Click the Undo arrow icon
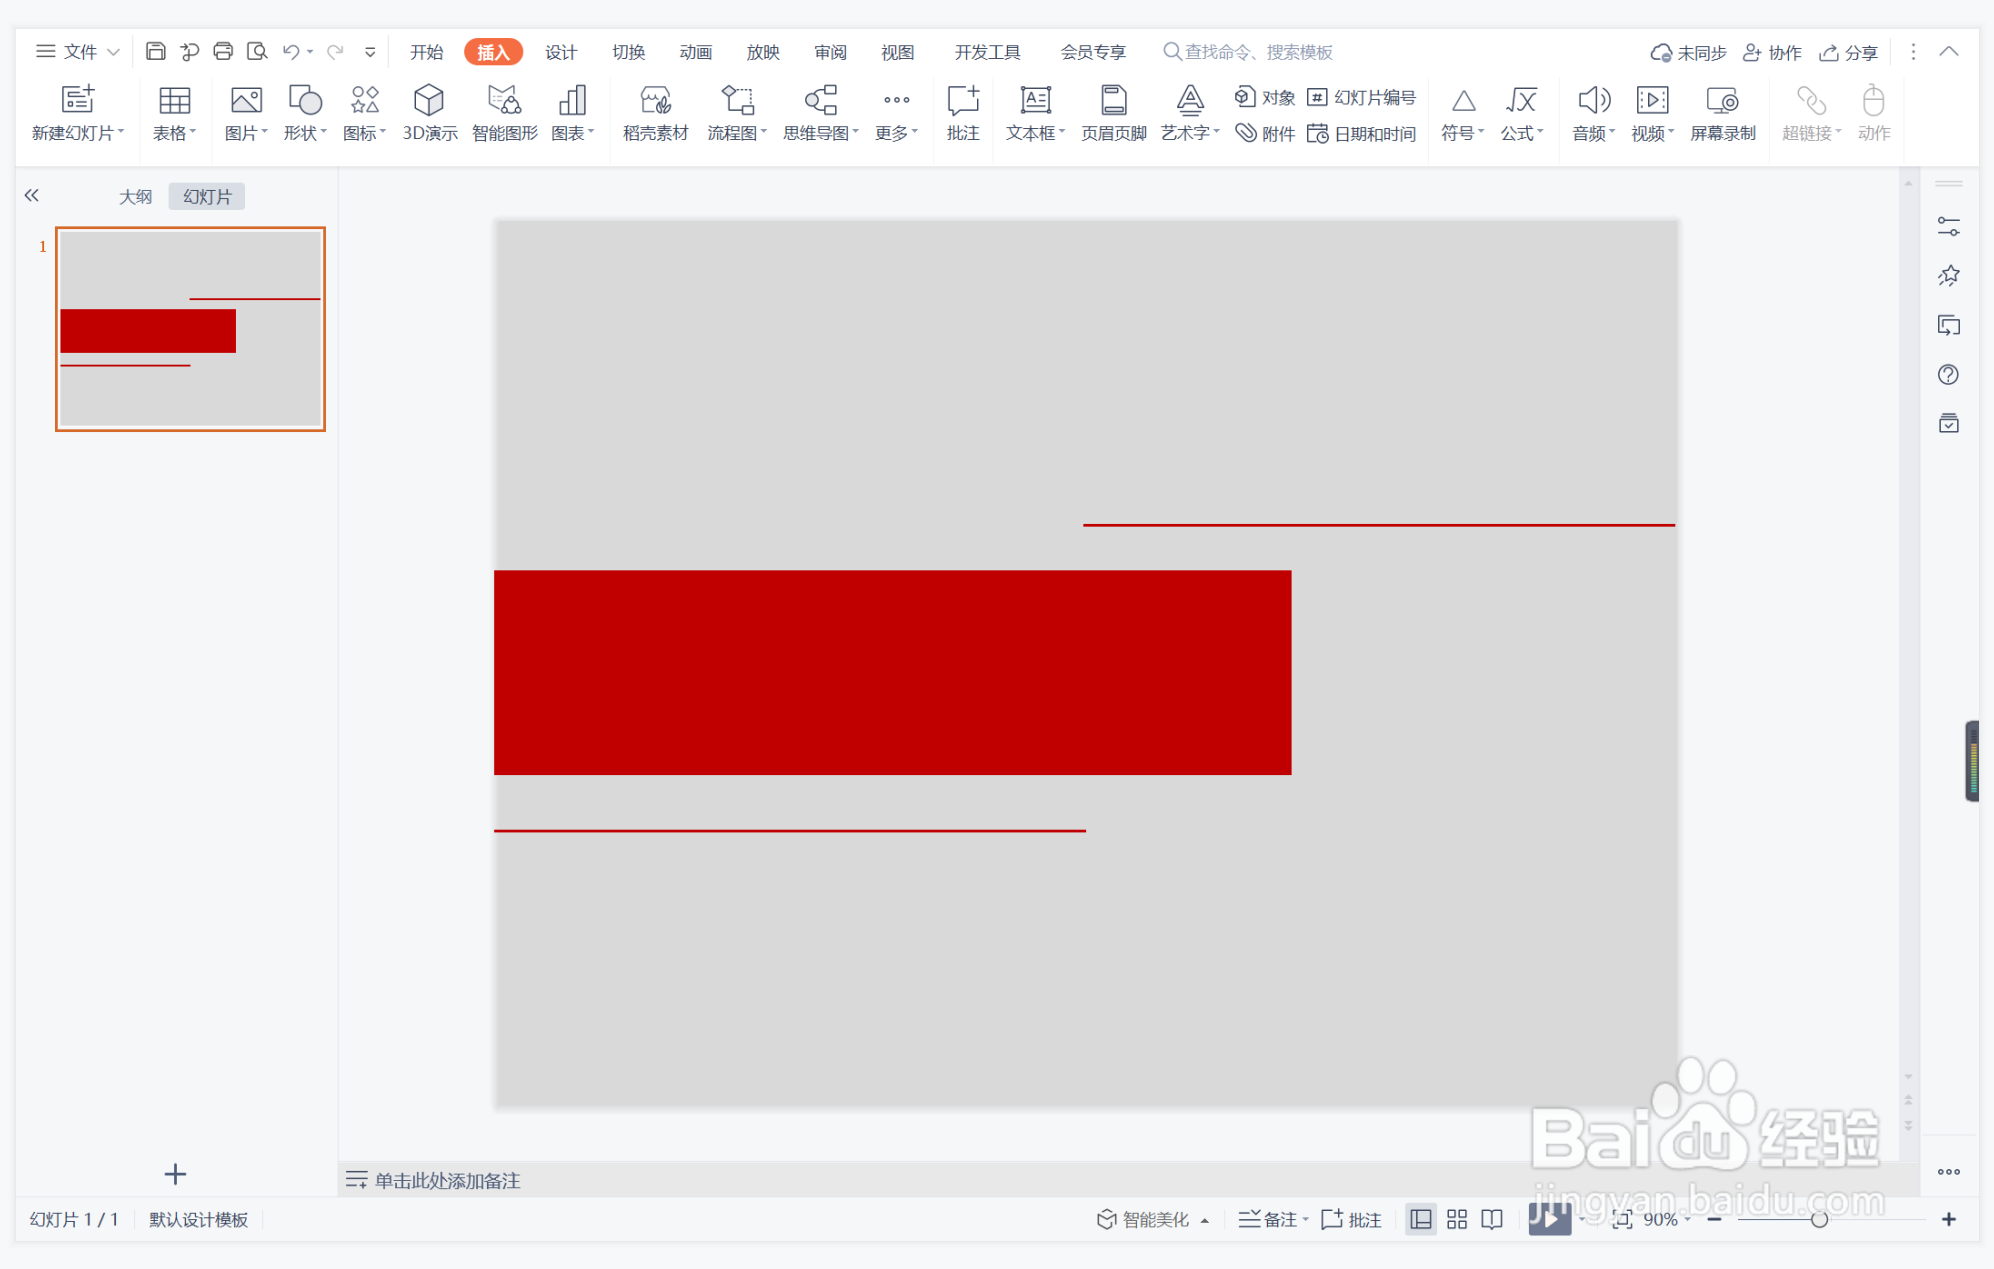 pyautogui.click(x=291, y=51)
